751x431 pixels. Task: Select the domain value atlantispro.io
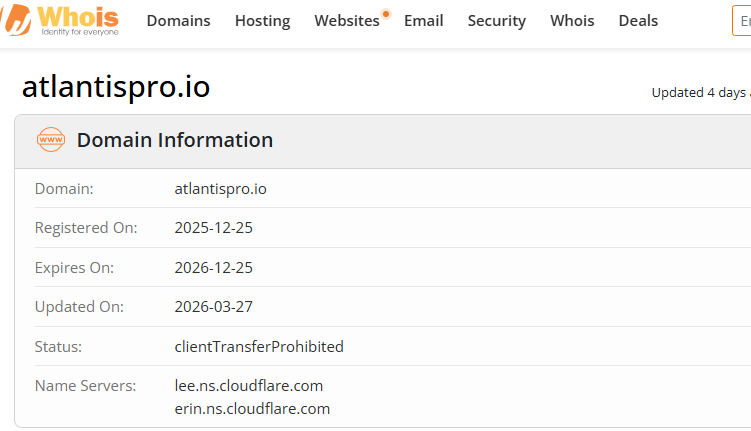pos(220,189)
